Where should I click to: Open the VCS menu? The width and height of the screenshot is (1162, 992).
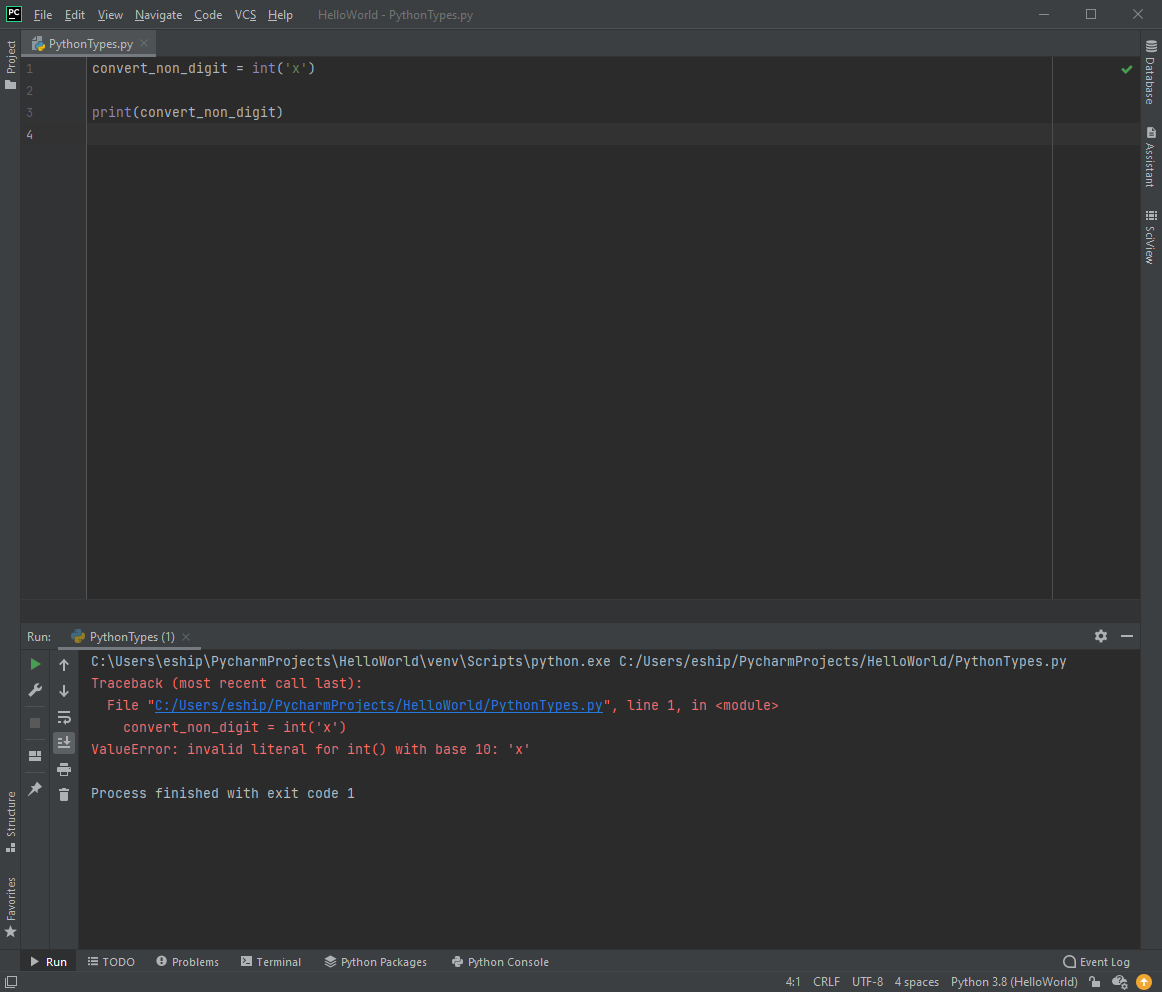point(245,14)
